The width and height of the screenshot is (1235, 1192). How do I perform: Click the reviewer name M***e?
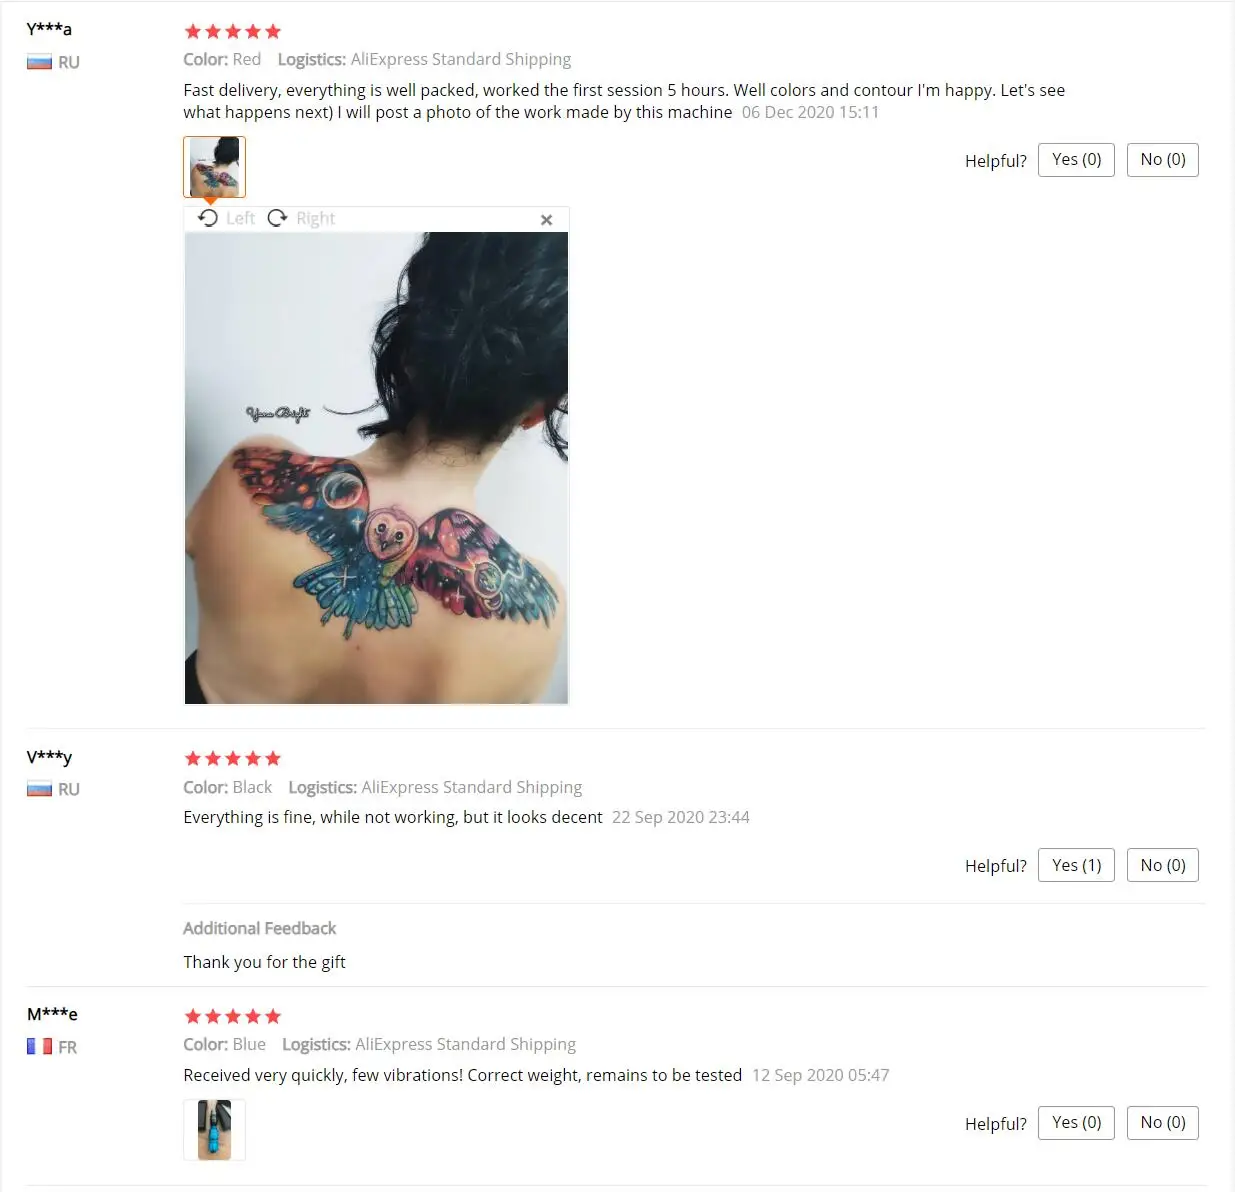(x=52, y=1014)
